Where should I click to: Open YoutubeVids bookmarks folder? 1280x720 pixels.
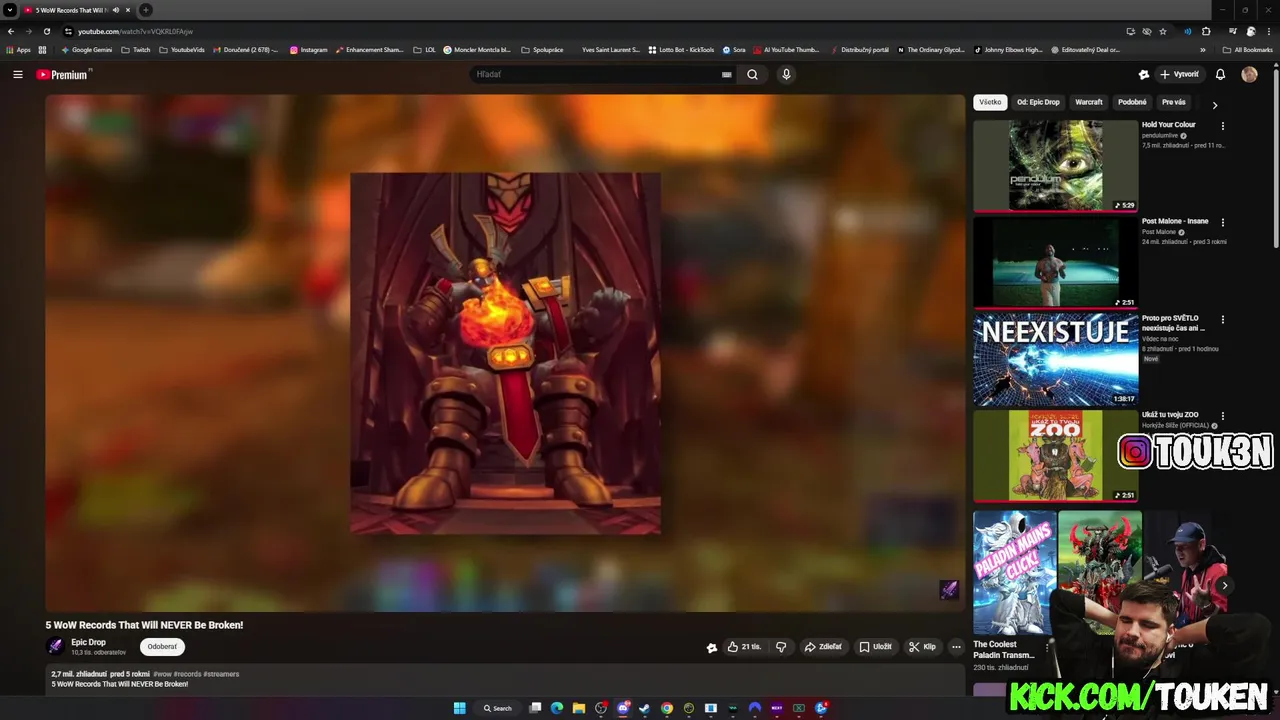(x=182, y=49)
